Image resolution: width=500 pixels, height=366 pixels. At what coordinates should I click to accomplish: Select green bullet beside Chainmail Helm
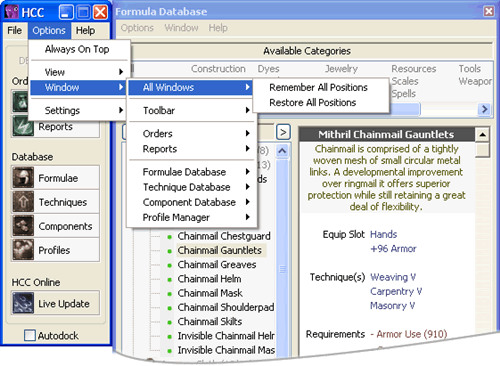[x=170, y=280]
